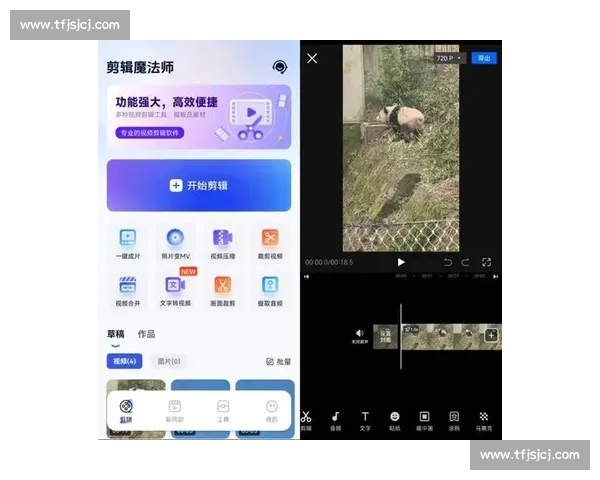Open the 裁剪视频 trim video tool

(x=270, y=244)
